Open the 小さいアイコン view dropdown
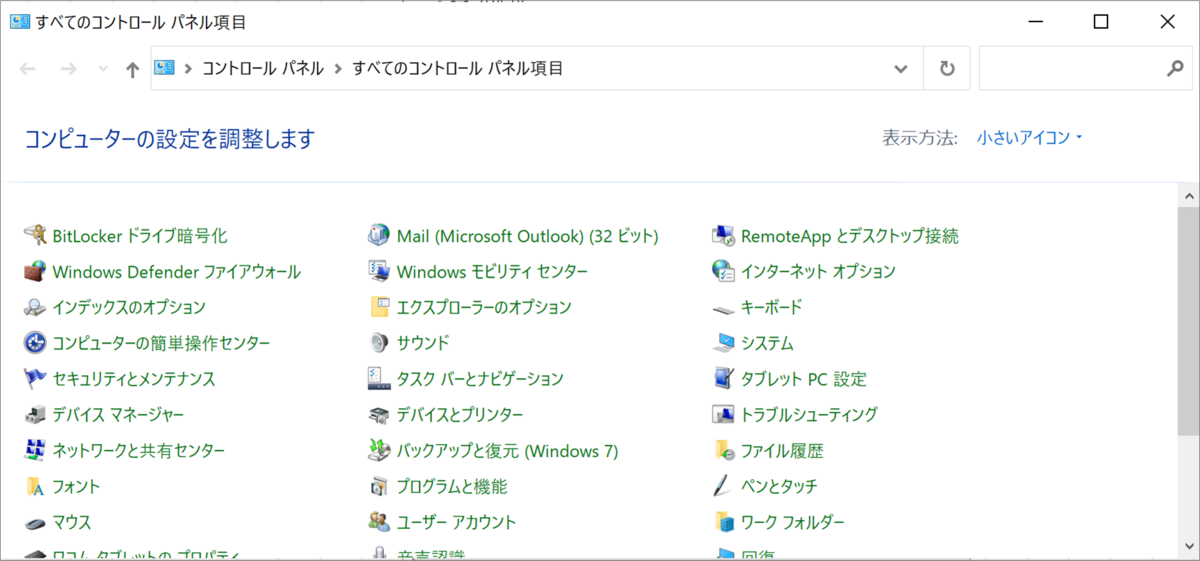This screenshot has width=1200, height=561. point(1030,138)
